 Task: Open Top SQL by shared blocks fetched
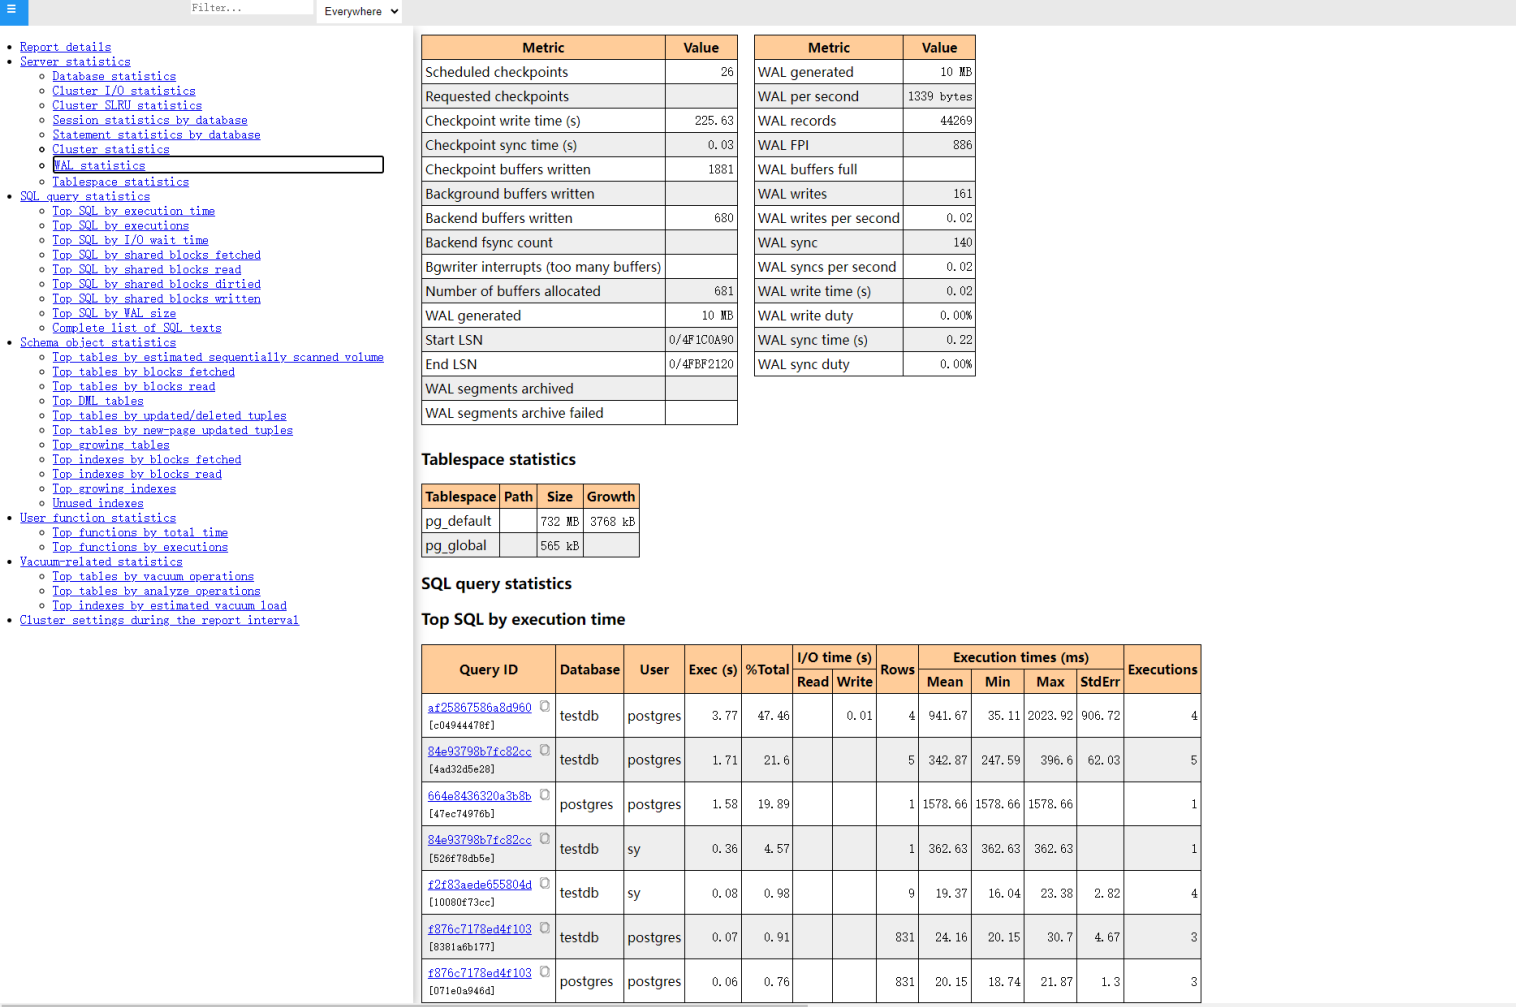(157, 255)
